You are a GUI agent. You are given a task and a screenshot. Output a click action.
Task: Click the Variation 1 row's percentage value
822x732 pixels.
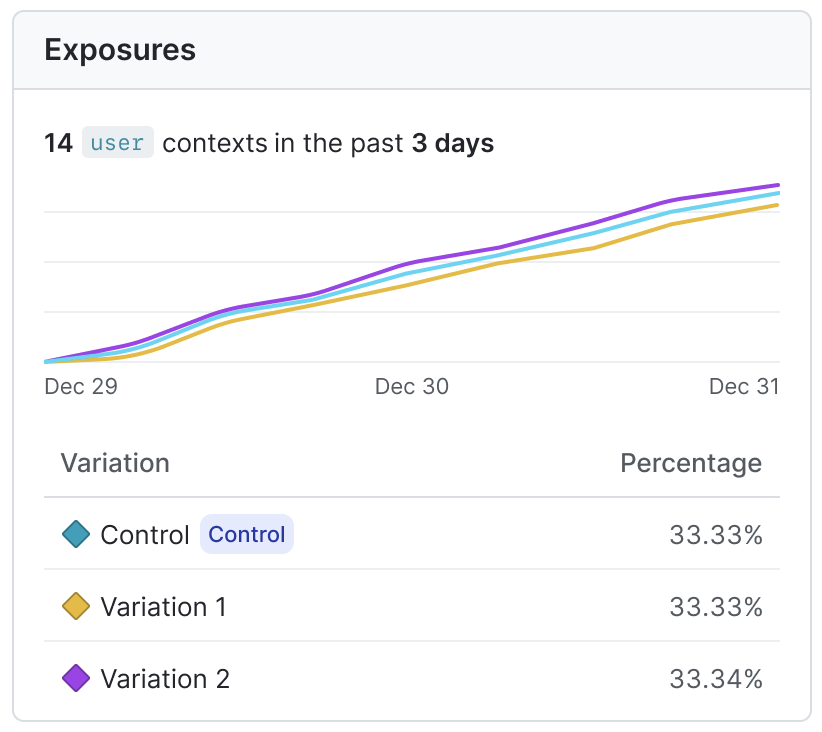tap(716, 607)
